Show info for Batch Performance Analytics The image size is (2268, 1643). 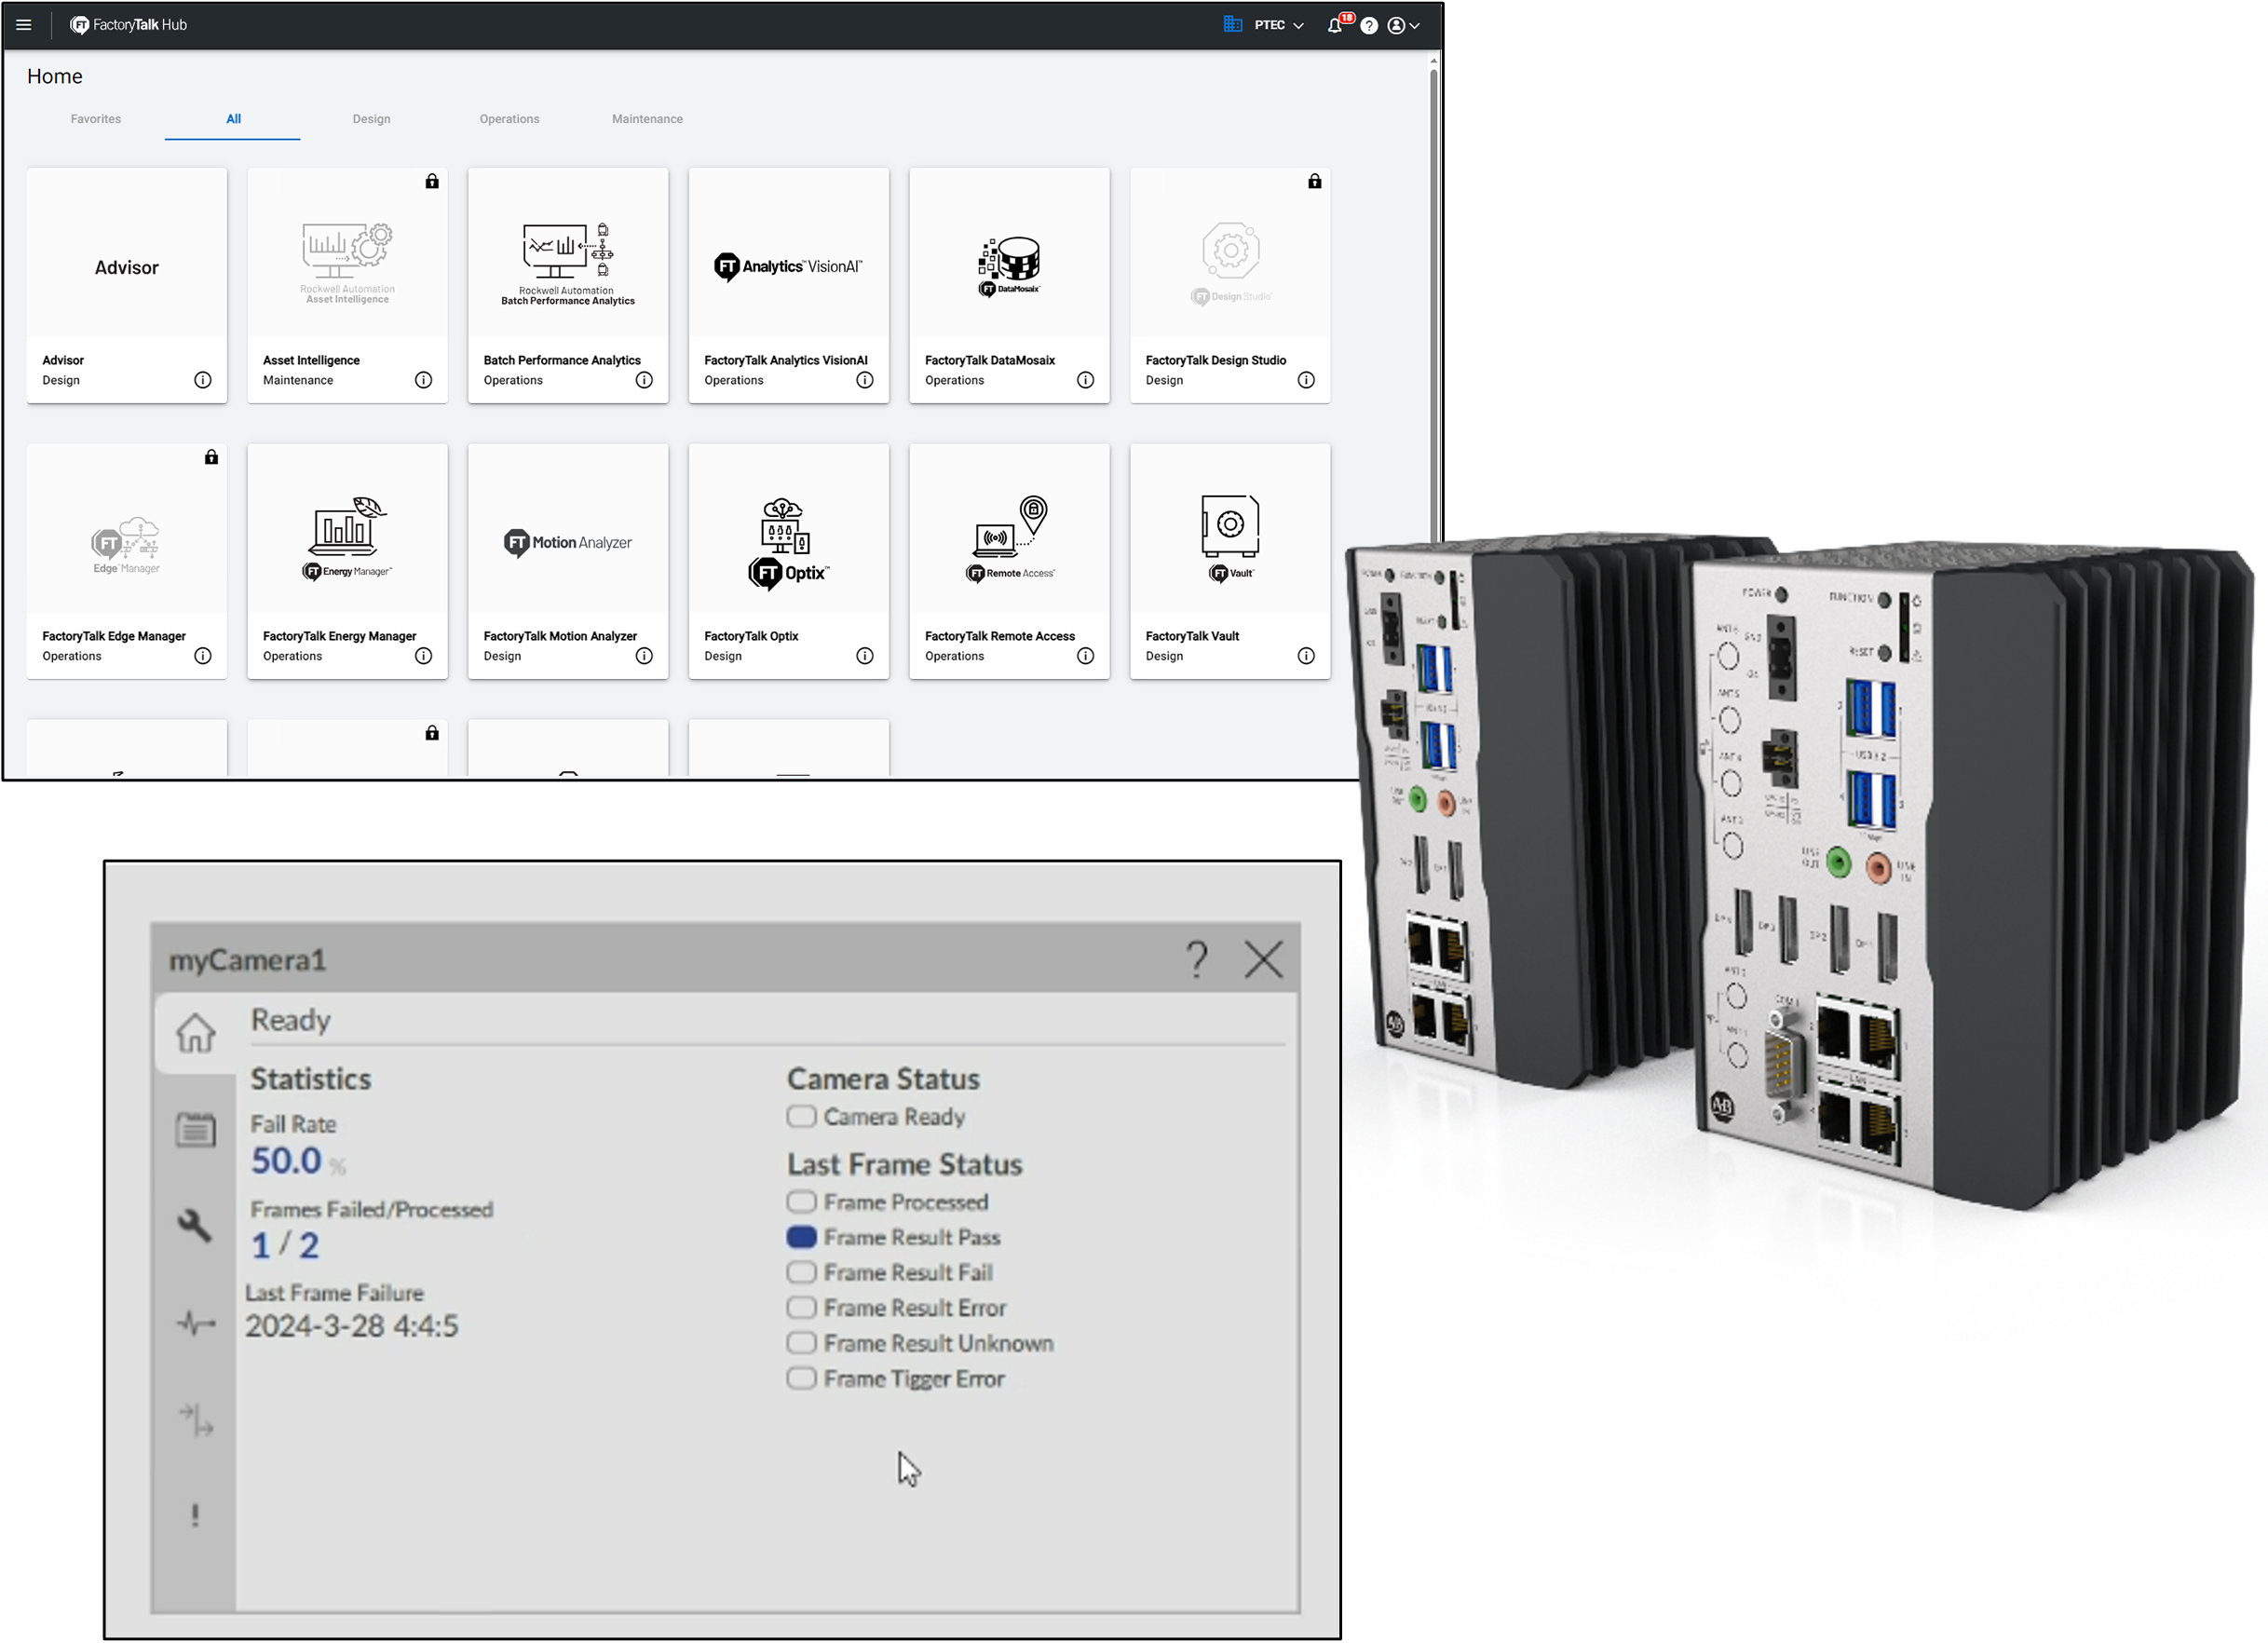(644, 380)
